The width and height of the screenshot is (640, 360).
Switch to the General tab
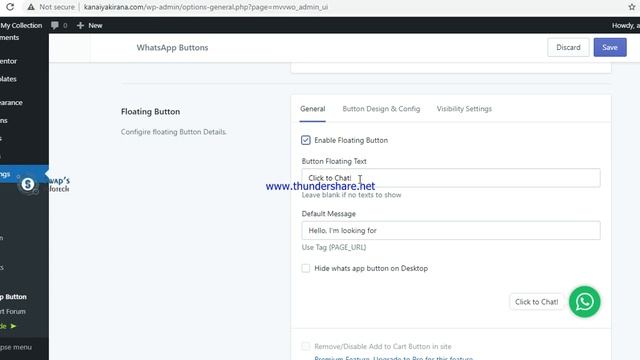(313, 109)
